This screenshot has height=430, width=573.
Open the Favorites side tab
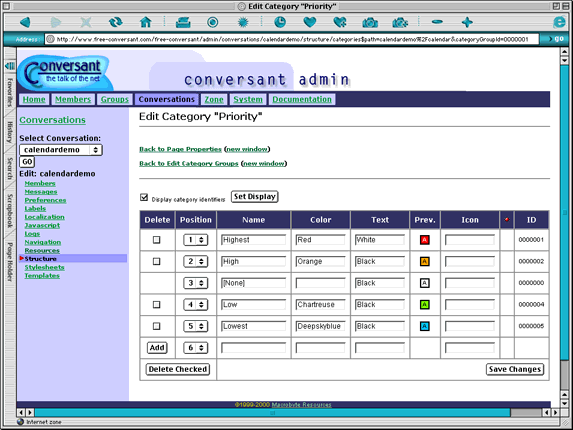point(10,93)
